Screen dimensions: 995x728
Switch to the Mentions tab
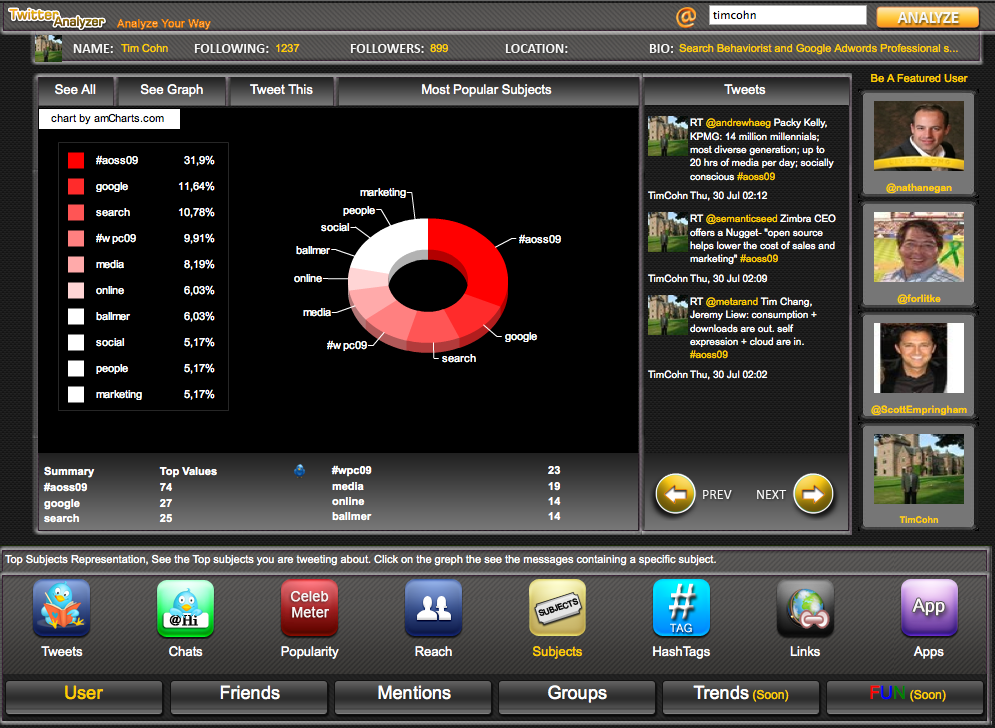[x=414, y=694]
